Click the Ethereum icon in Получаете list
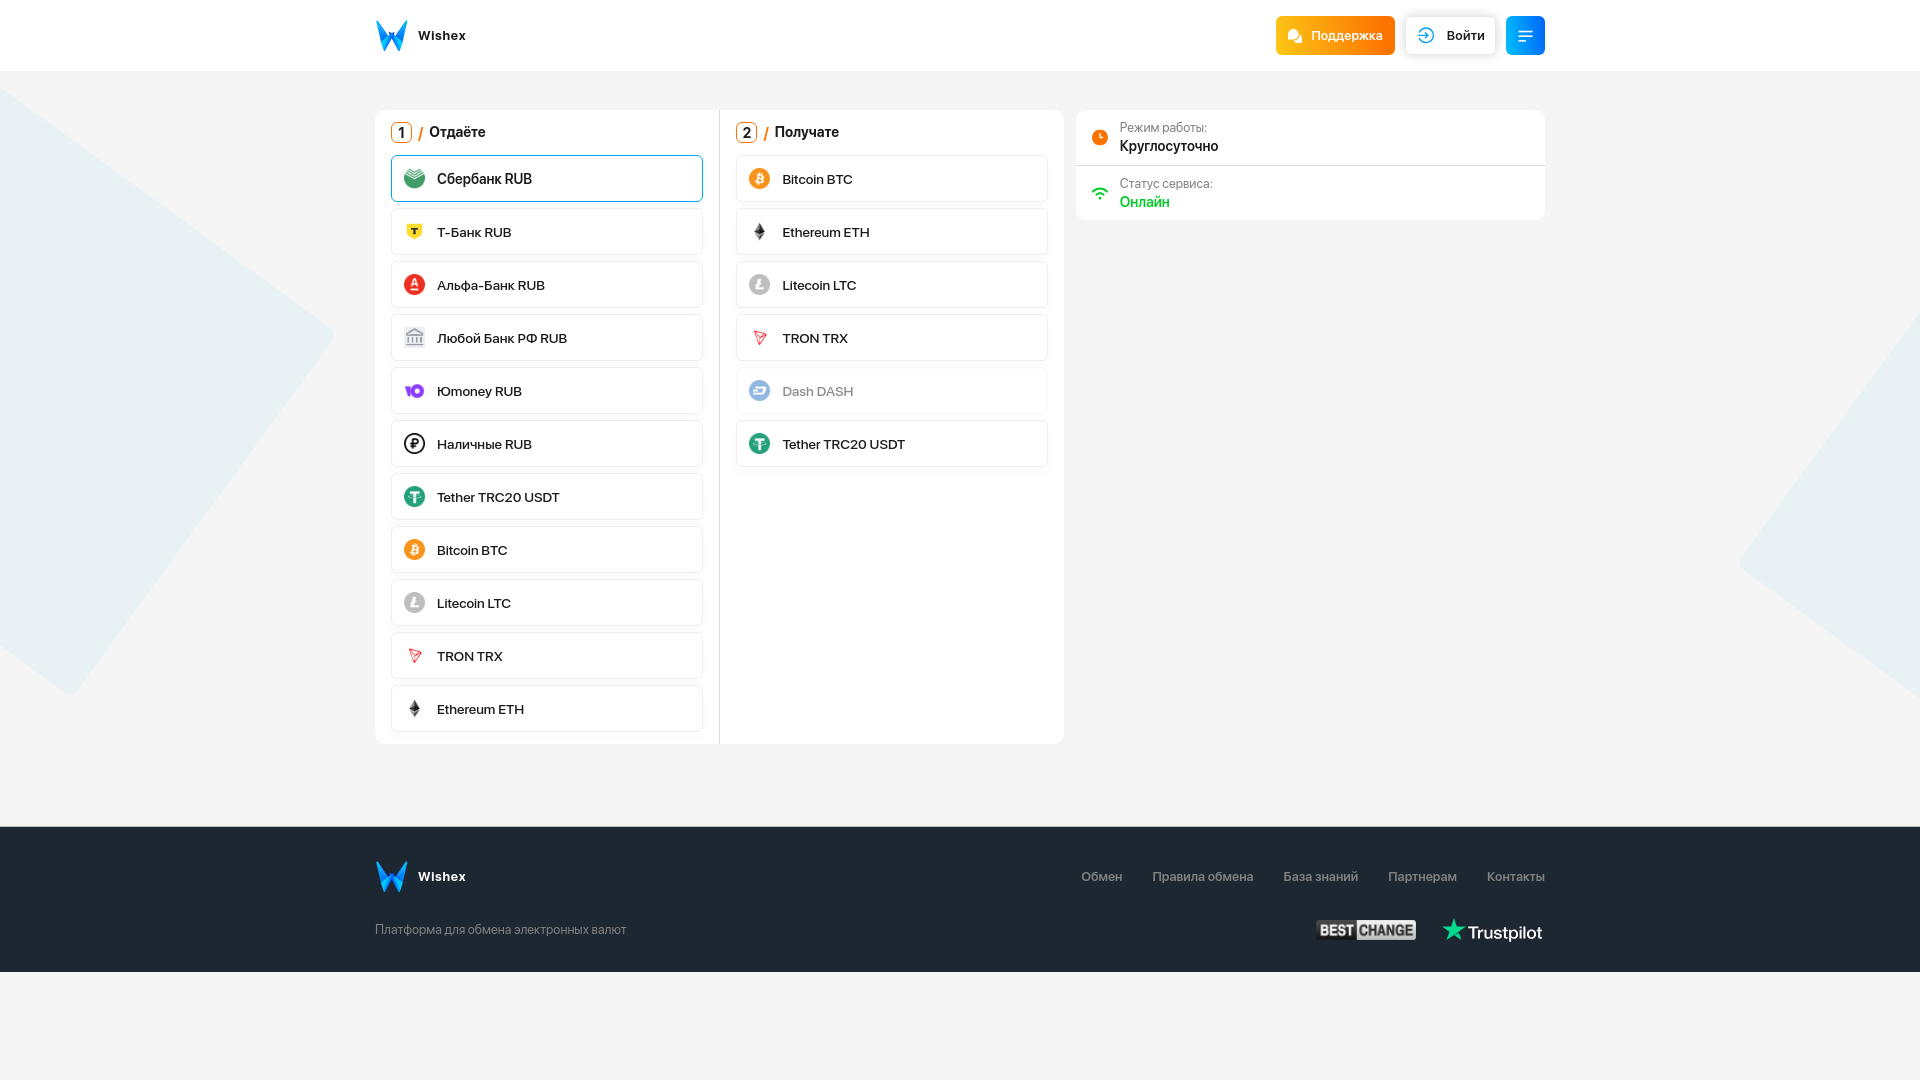1920x1080 pixels. (759, 232)
